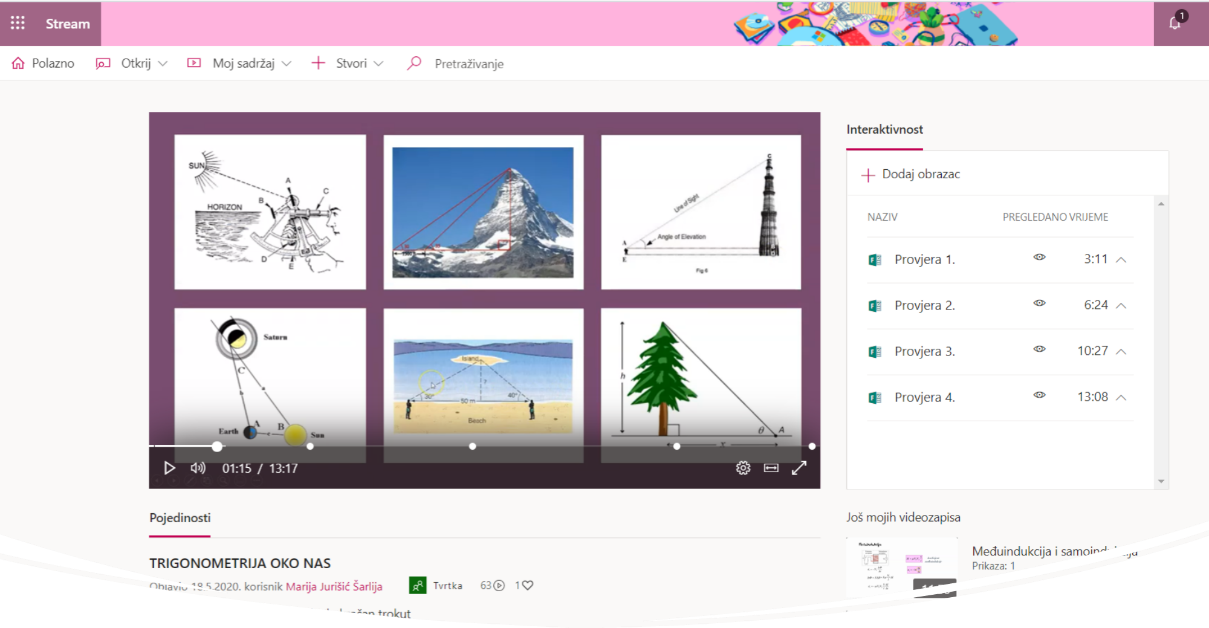The width and height of the screenshot is (1209, 628).
Task: Collapse the Provjera 3. row chevron
Action: (x=1121, y=352)
